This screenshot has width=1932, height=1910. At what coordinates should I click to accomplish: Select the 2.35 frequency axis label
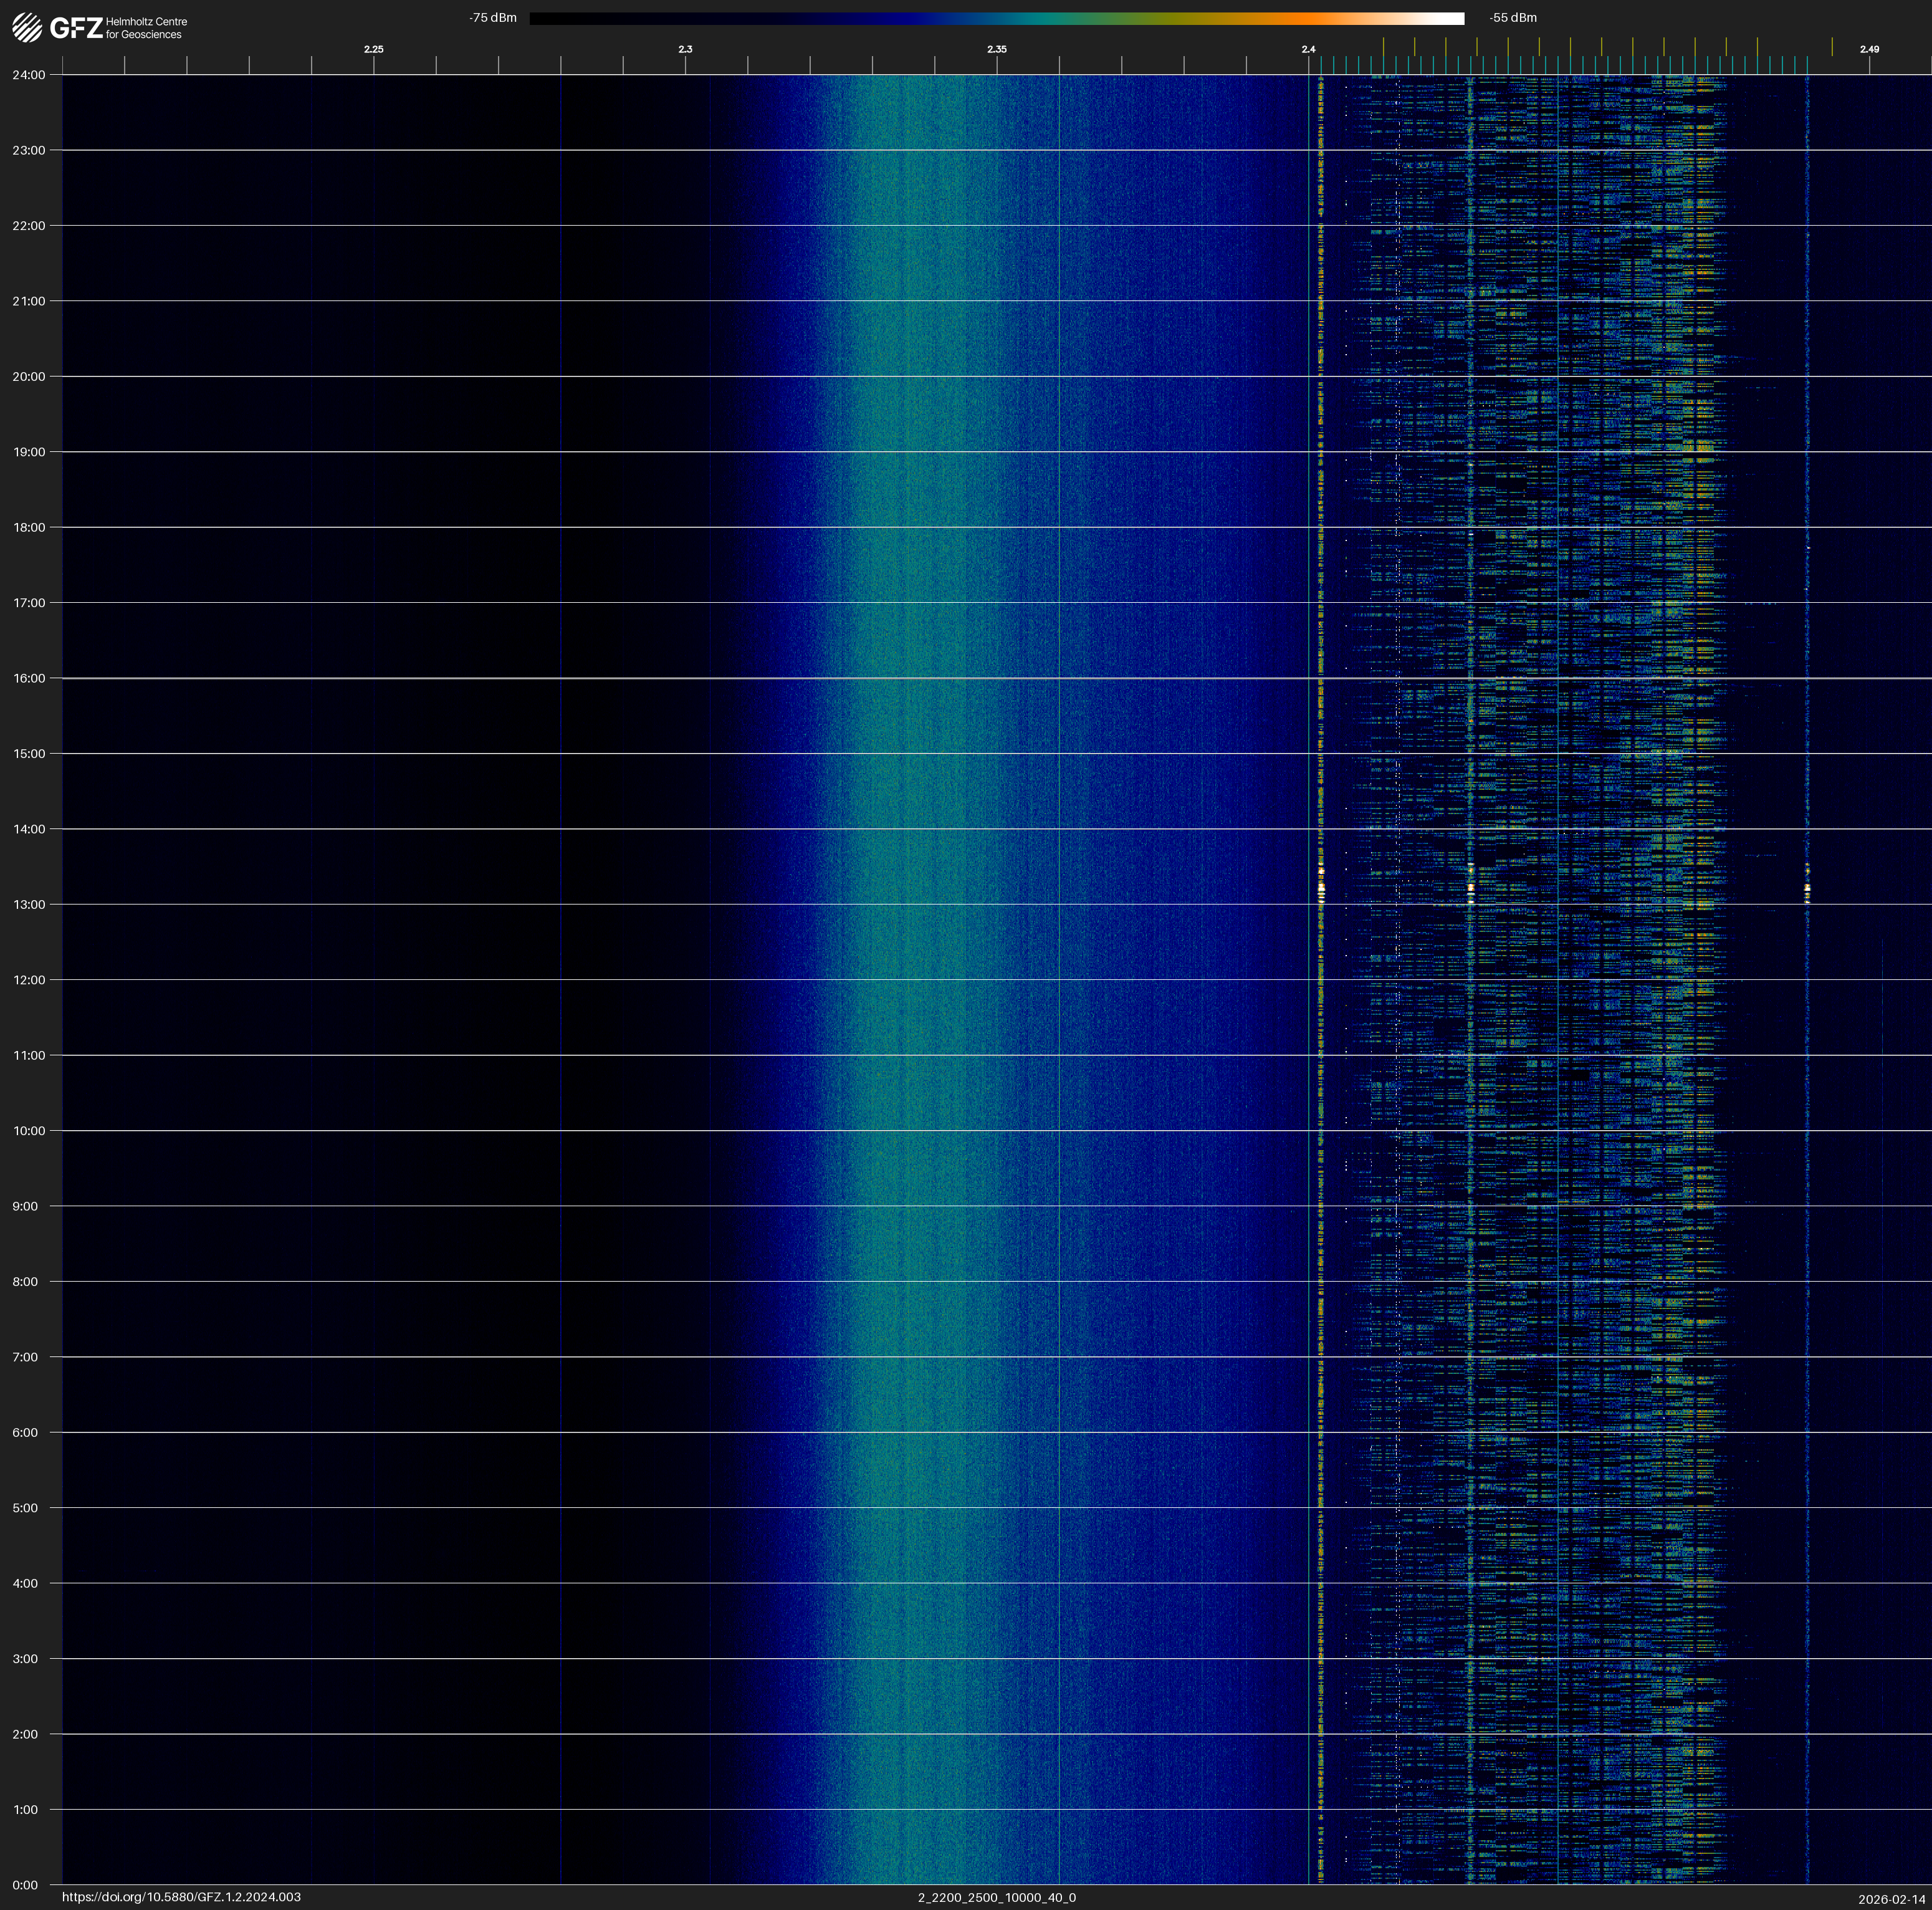pyautogui.click(x=997, y=49)
